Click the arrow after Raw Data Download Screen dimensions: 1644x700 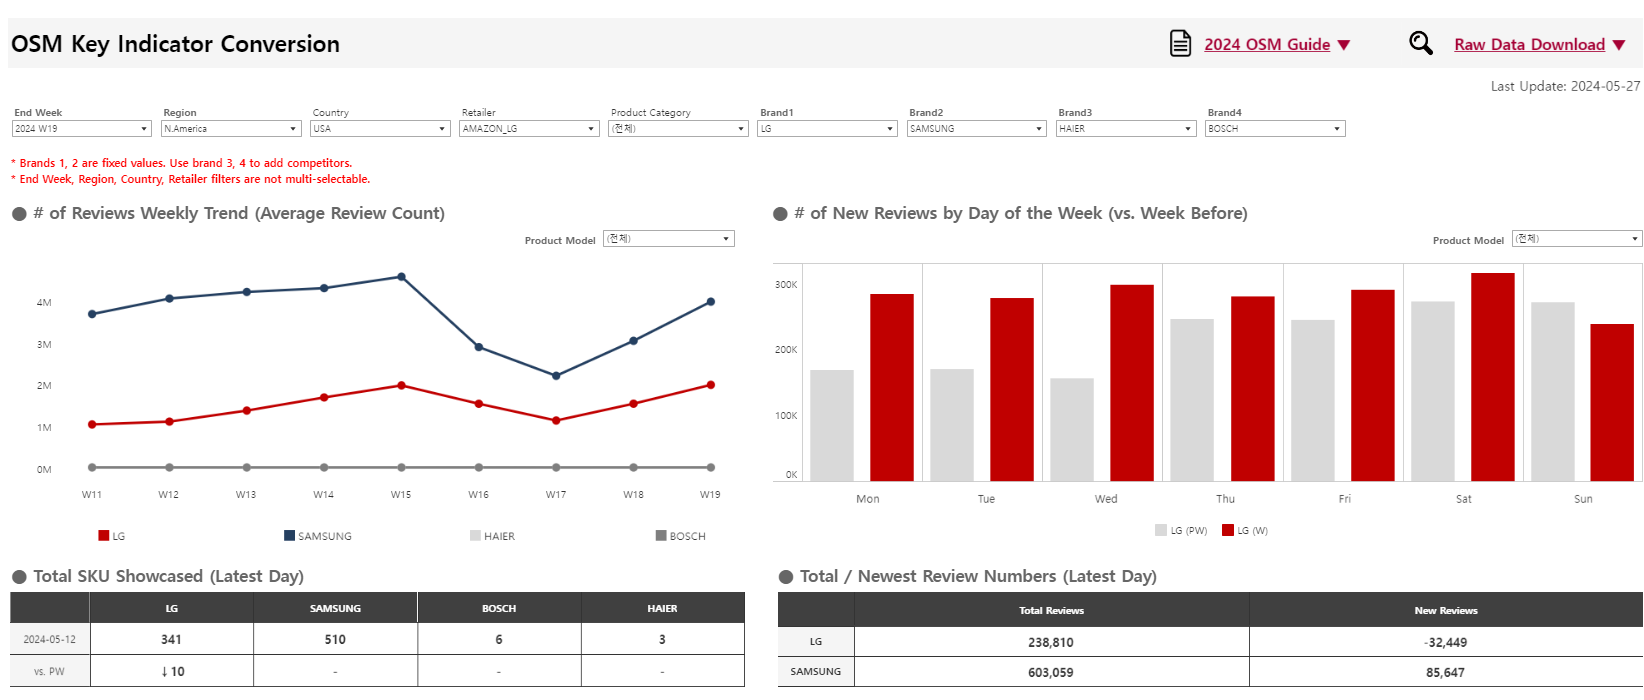[x=1619, y=45]
